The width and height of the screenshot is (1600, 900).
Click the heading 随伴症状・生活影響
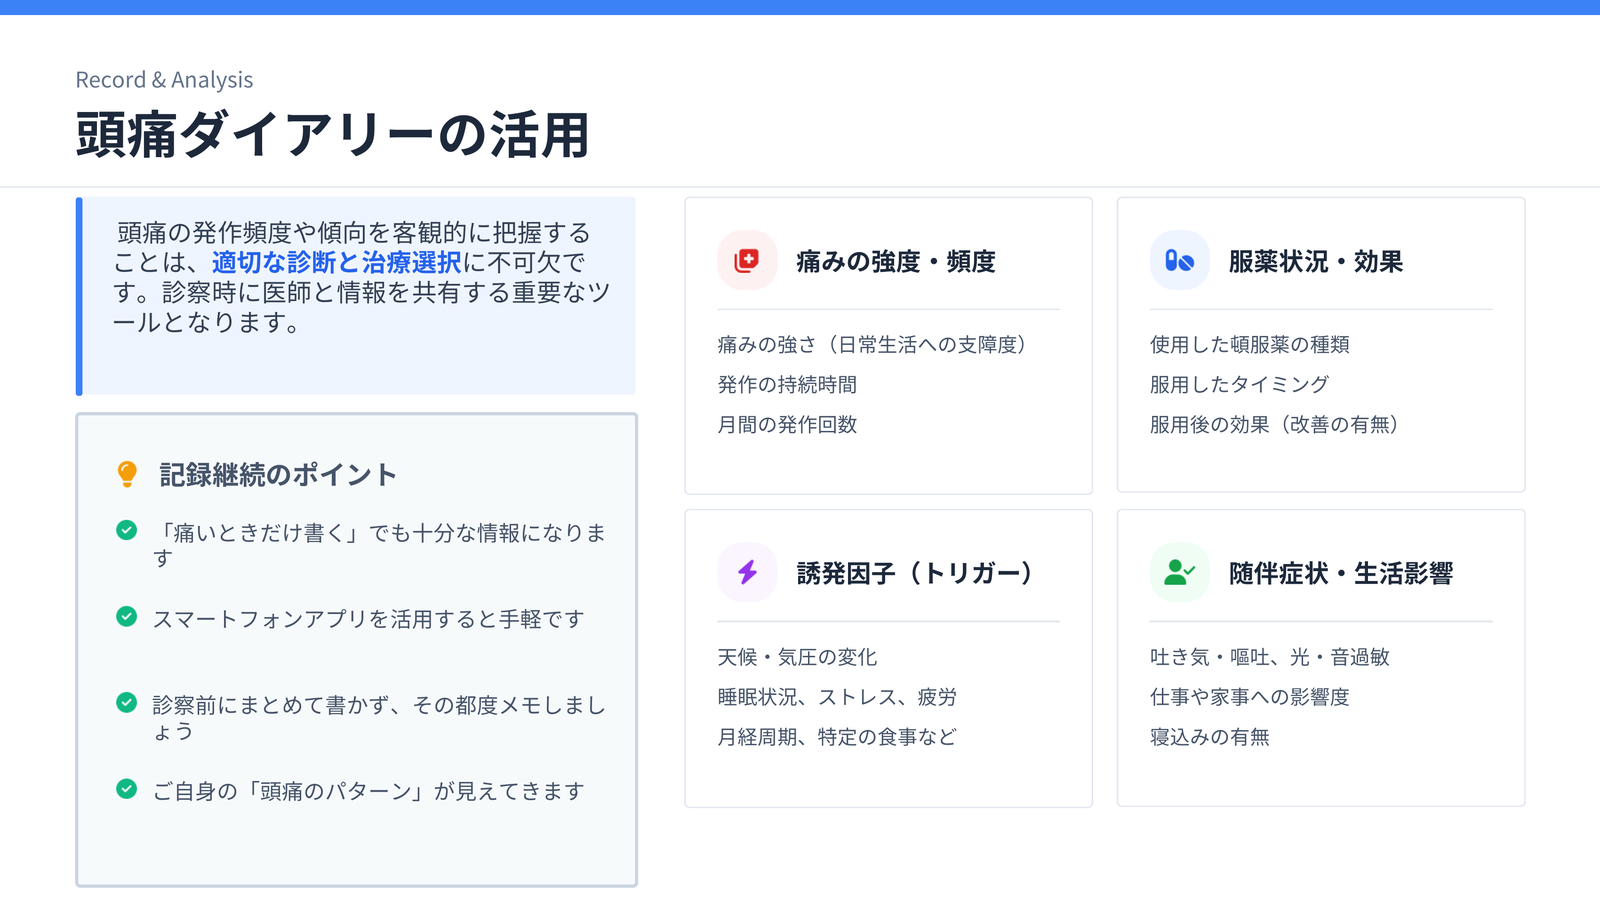coord(1340,573)
